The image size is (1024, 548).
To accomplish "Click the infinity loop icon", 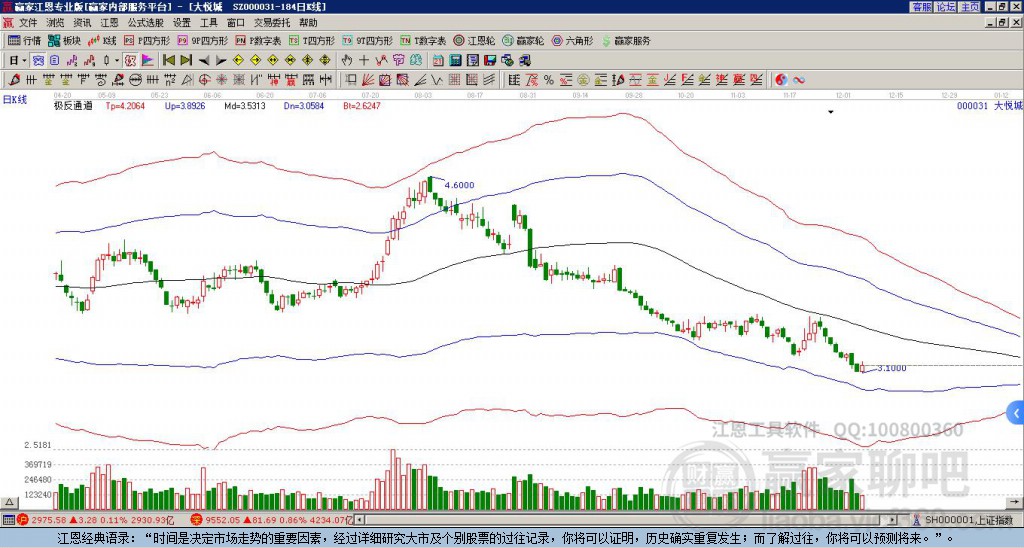I will [x=799, y=80].
